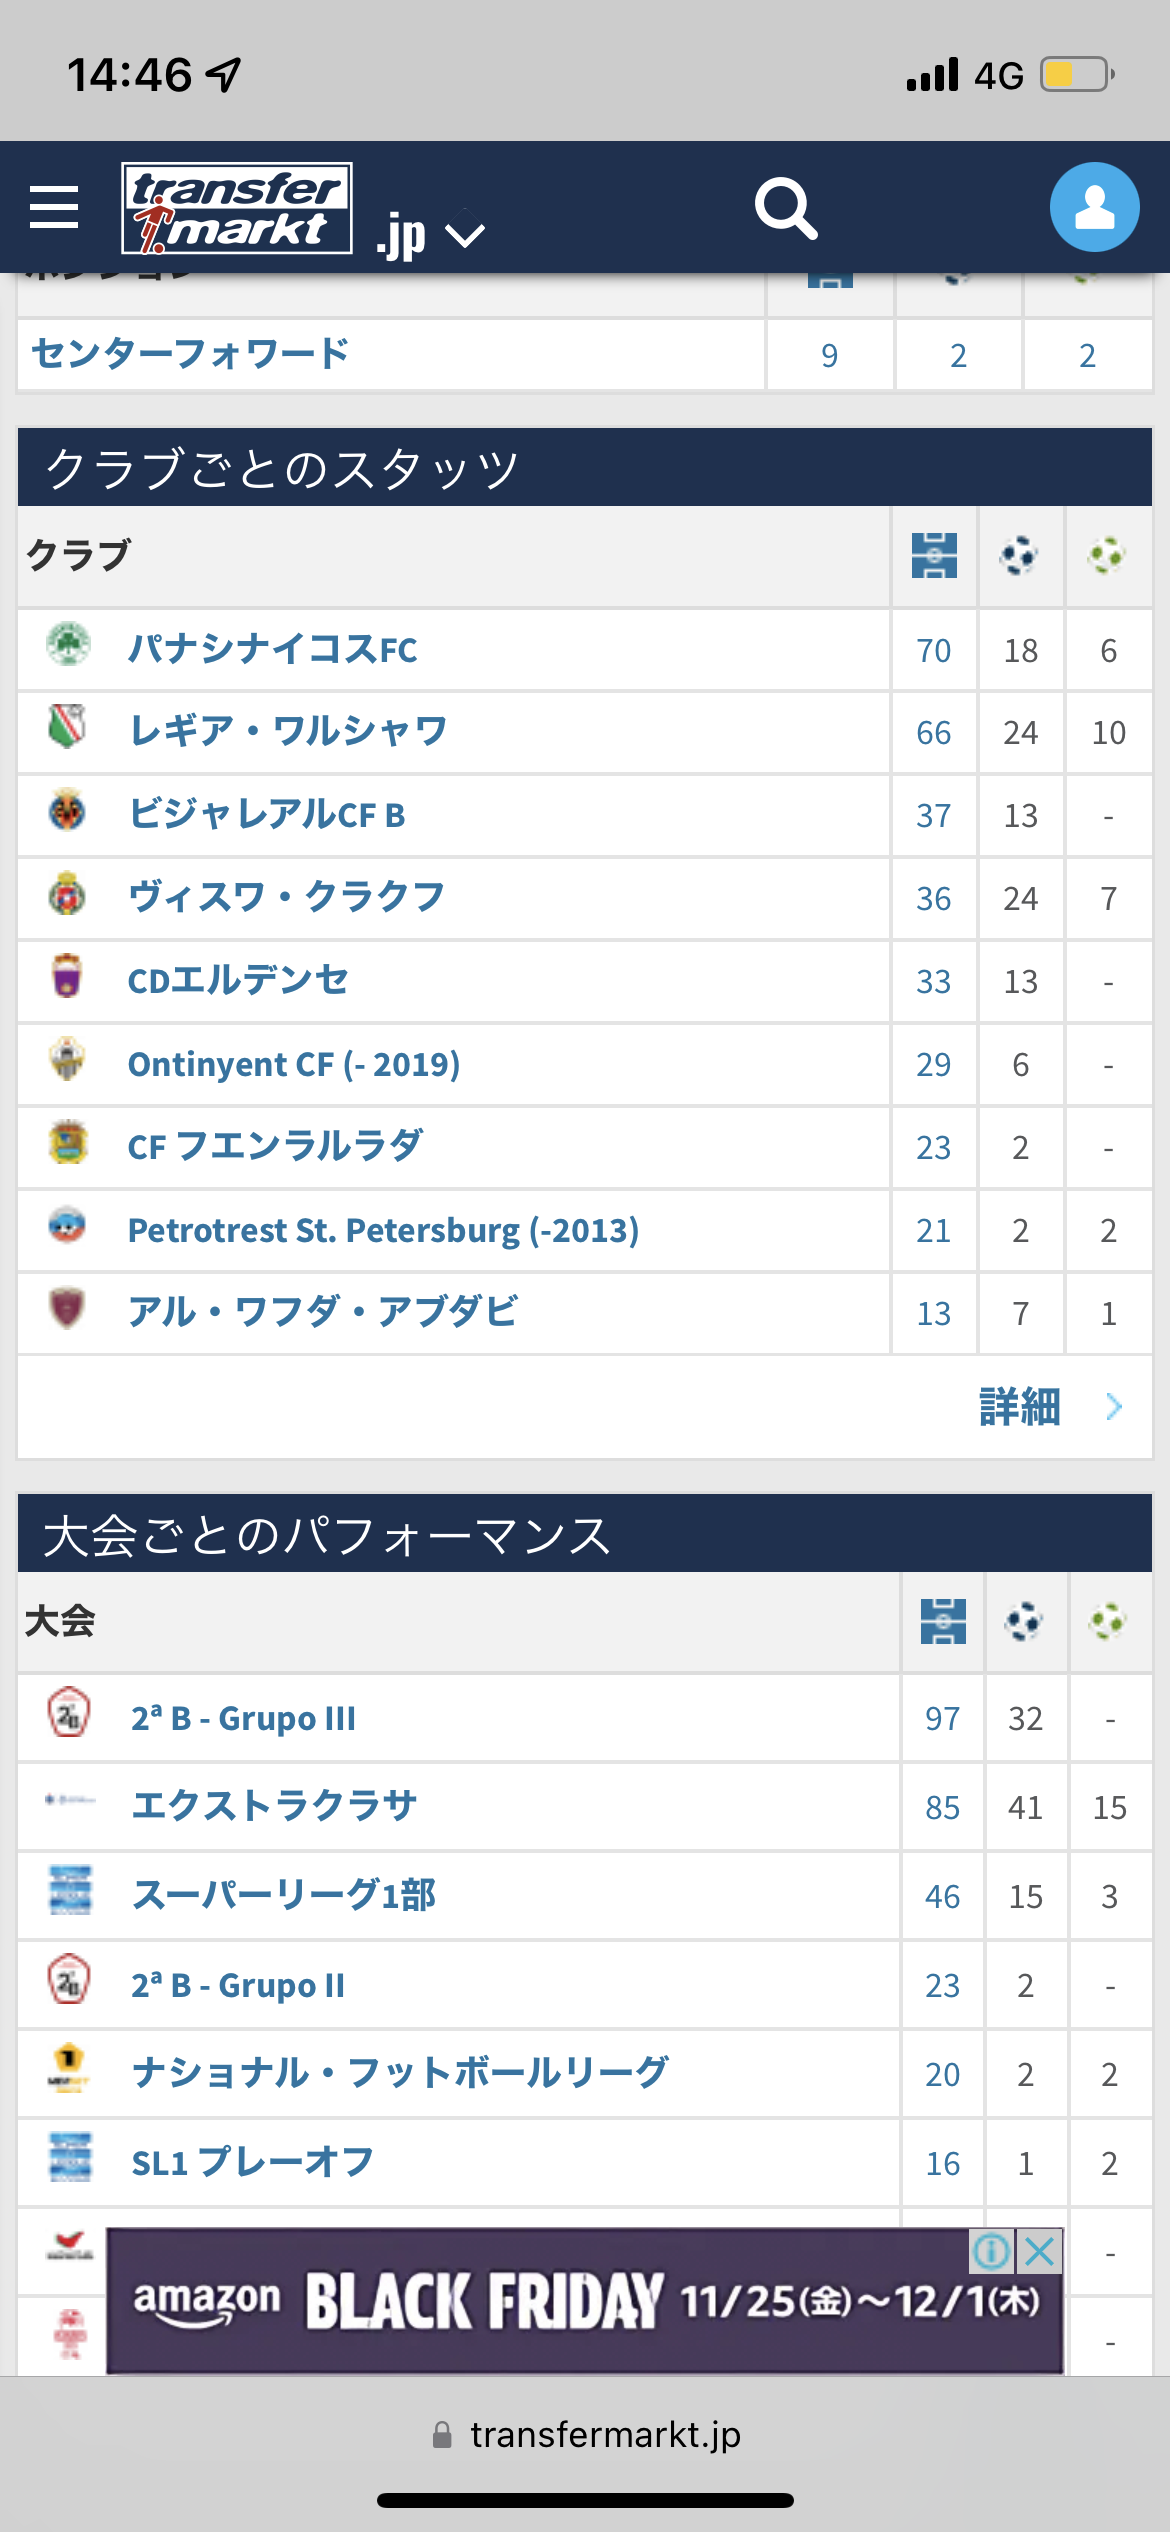Image resolution: width=1170 pixels, height=2532 pixels.
Task: Open 70 appearances for Panathinaikos
Action: 933,651
